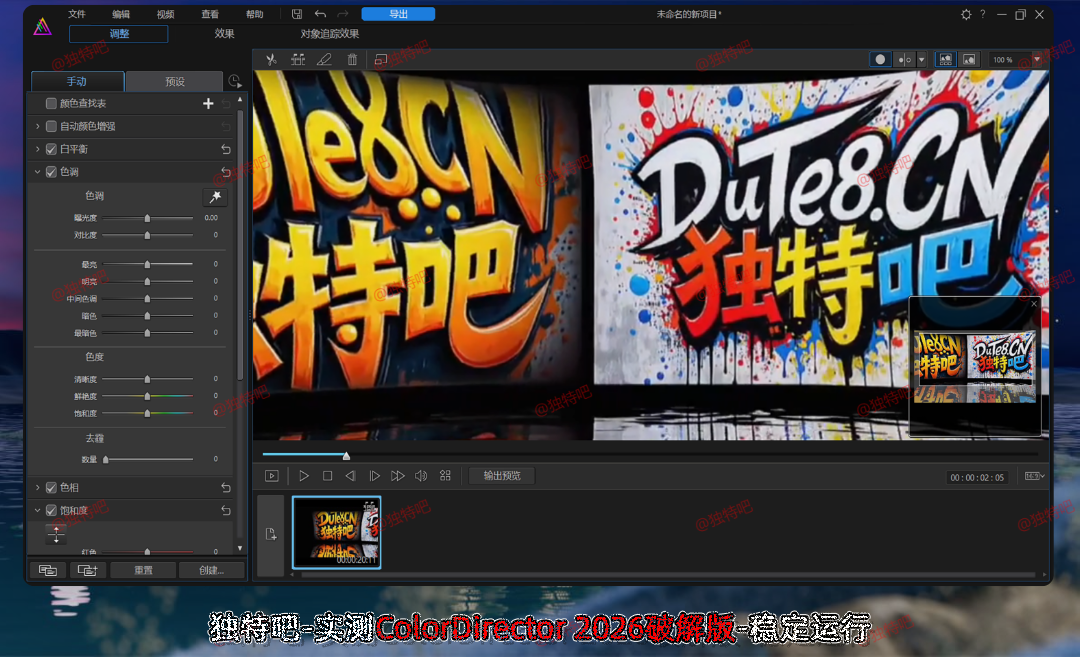Switch to the 对象追踪效果 tab
Image resolution: width=1080 pixels, height=657 pixels.
(330, 33)
